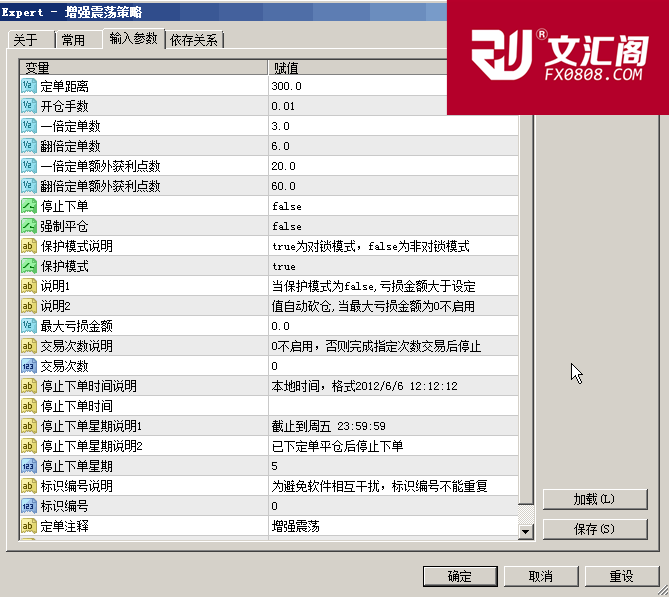669x597 pixels.
Task: Select the 保护模式 value field showing true
Action: (x=390, y=267)
